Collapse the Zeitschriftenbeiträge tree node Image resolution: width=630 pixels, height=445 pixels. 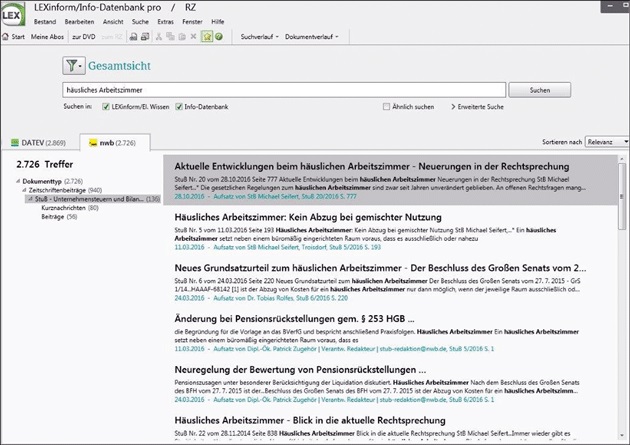[23, 189]
